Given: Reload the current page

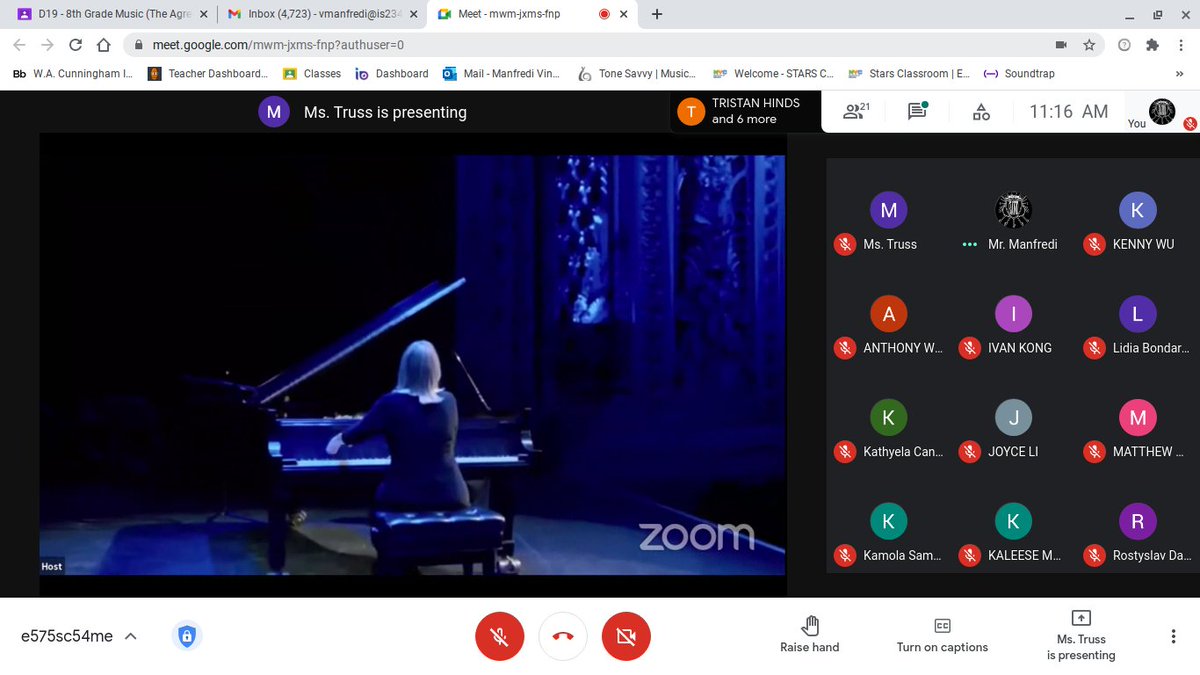Looking at the screenshot, I should tap(76, 45).
